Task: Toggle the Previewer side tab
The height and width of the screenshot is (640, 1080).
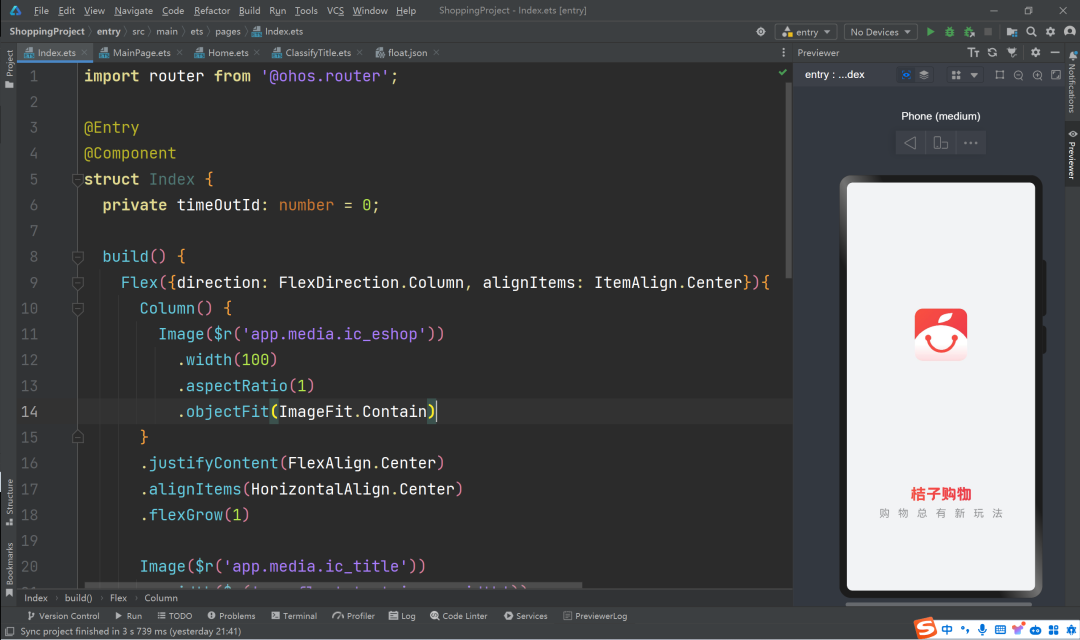Action: click(1072, 154)
